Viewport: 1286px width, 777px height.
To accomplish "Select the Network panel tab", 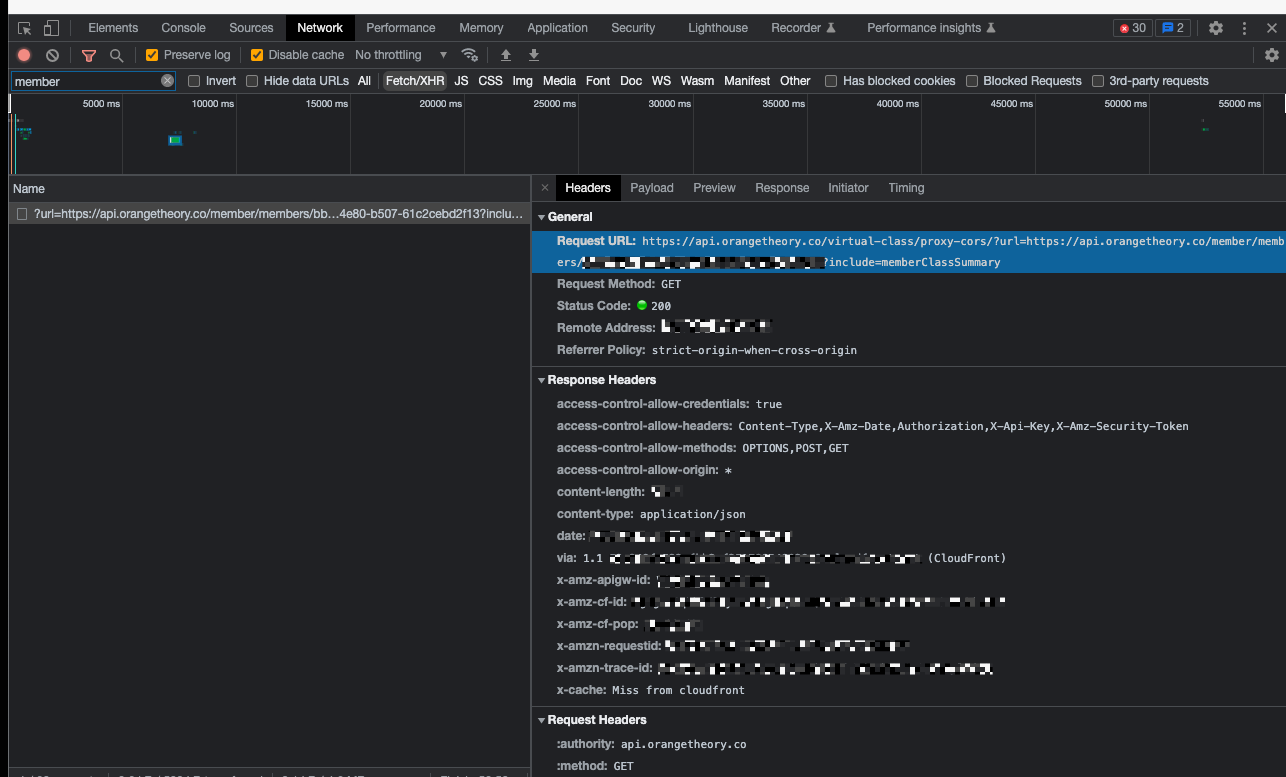I will point(320,28).
